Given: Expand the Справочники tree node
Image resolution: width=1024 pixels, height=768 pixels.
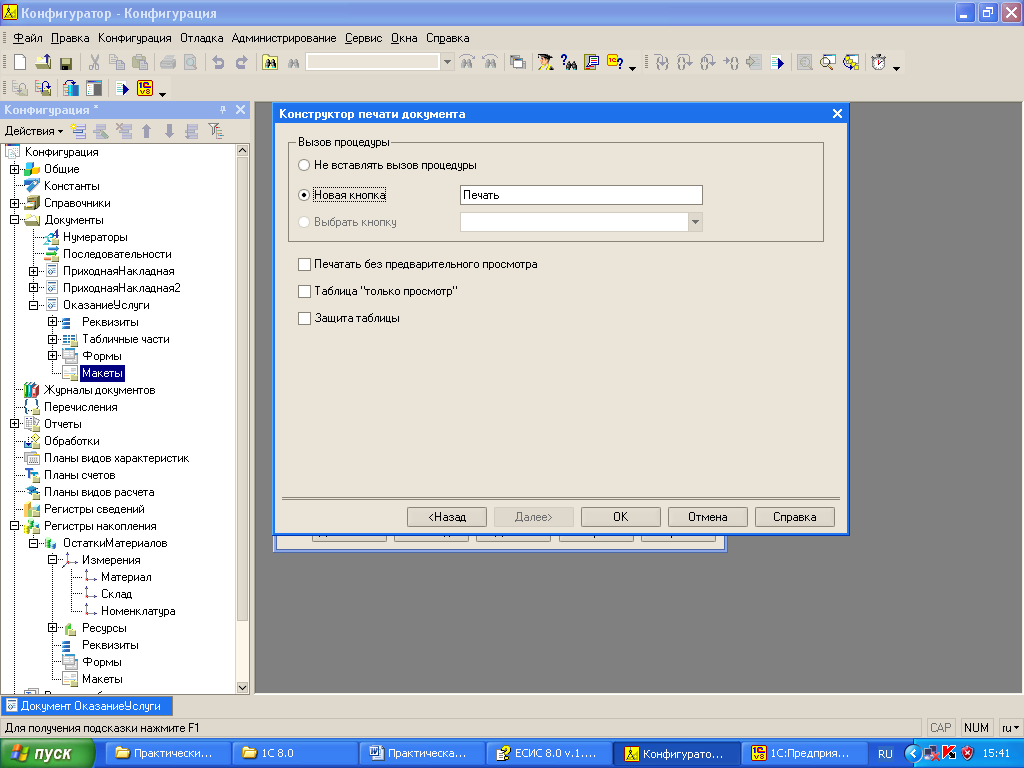Looking at the screenshot, I should click(14, 203).
